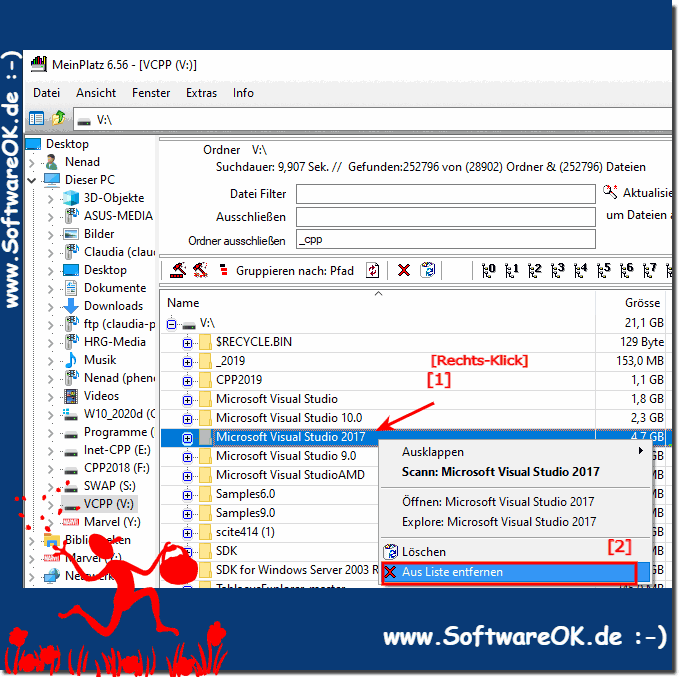The image size is (679, 677).
Task: Open the 'Gruppieren nach: Pfad' grouping option
Action: pyautogui.click(x=294, y=271)
